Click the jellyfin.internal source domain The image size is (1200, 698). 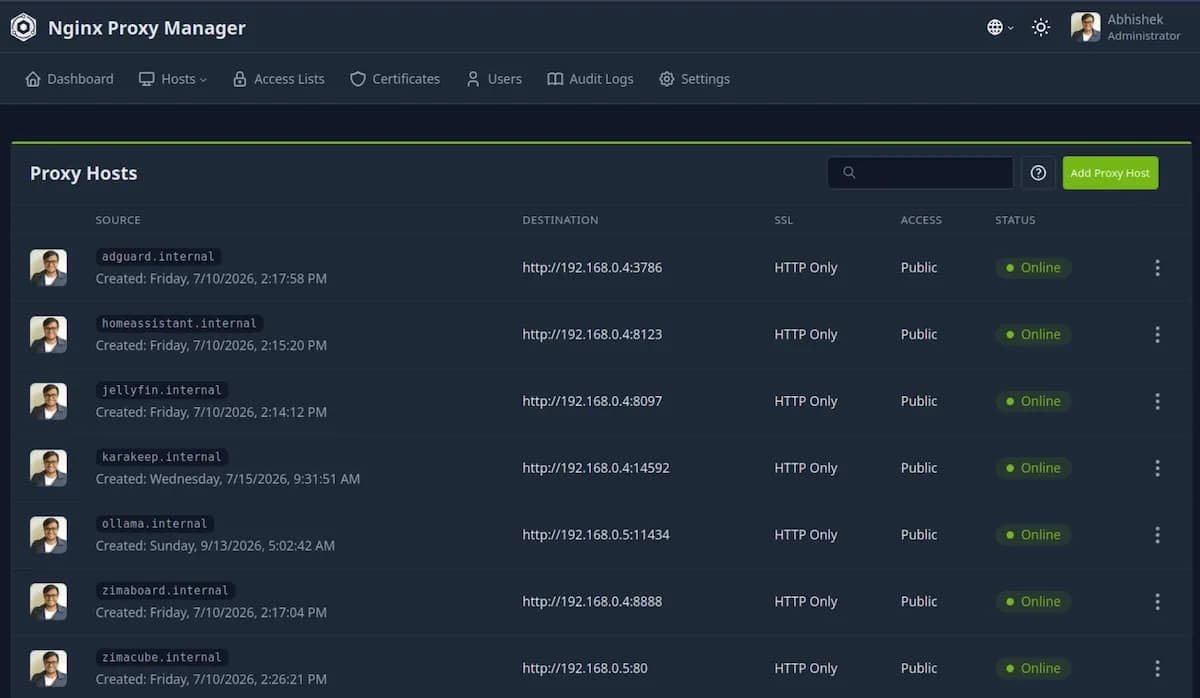click(161, 390)
